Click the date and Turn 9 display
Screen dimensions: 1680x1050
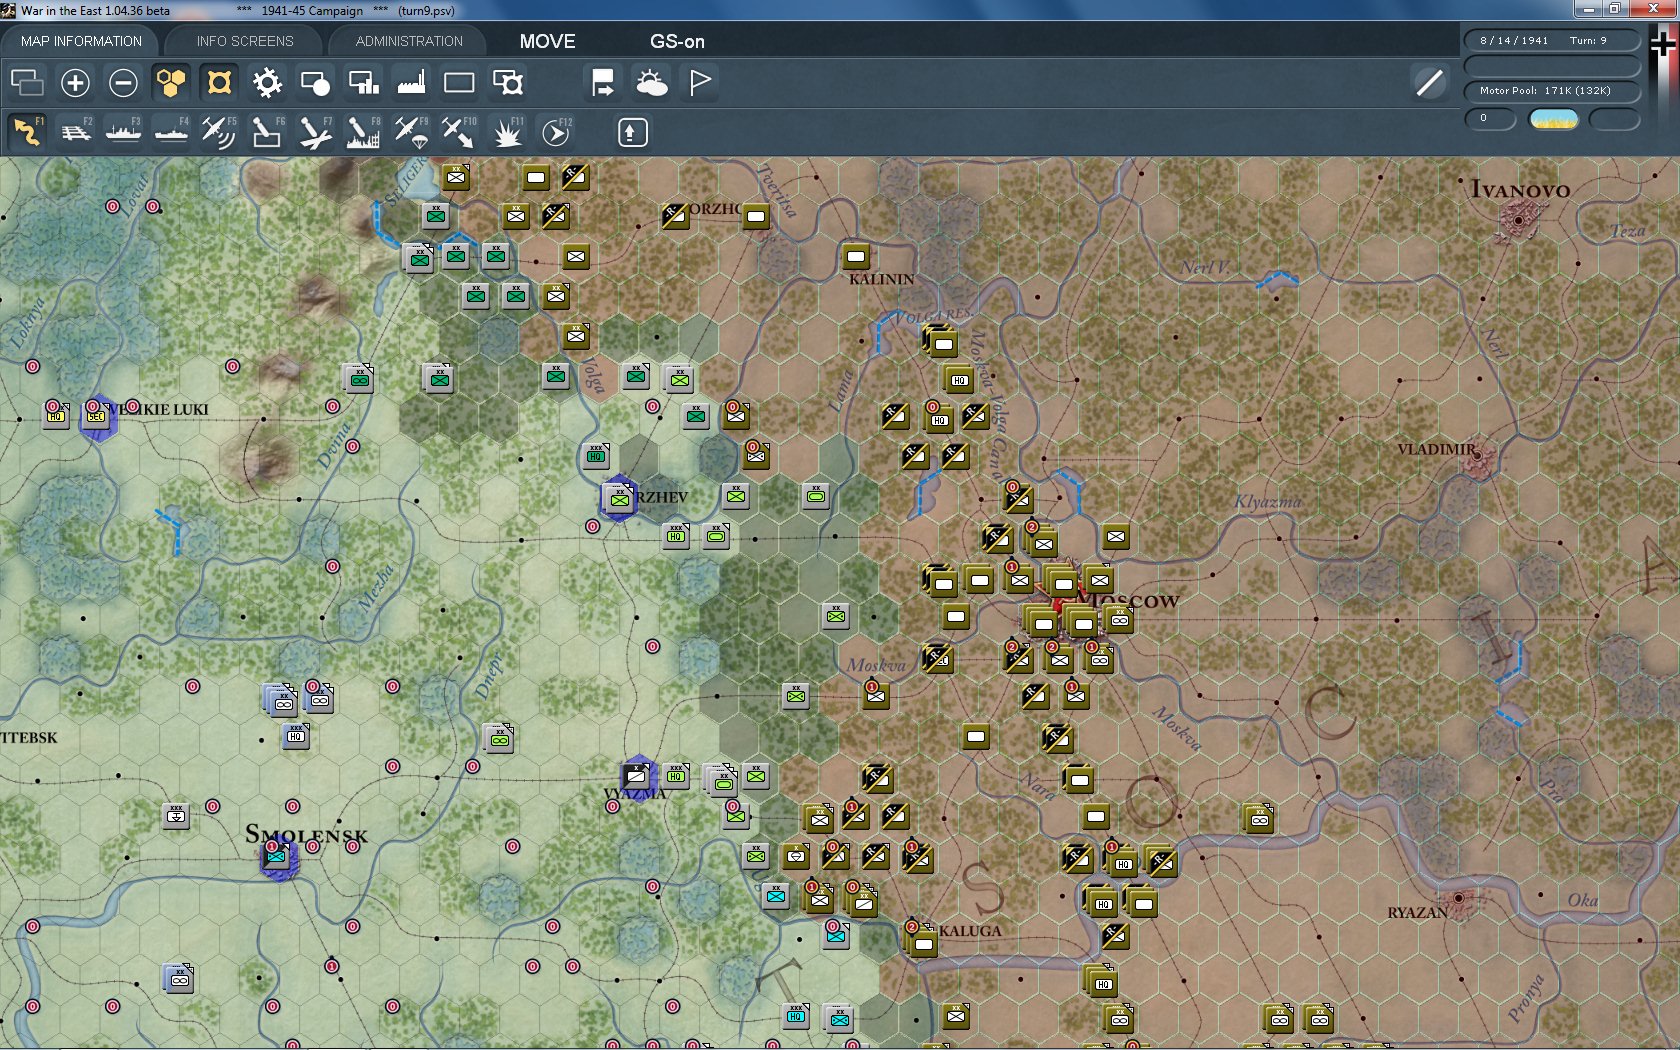[1552, 41]
